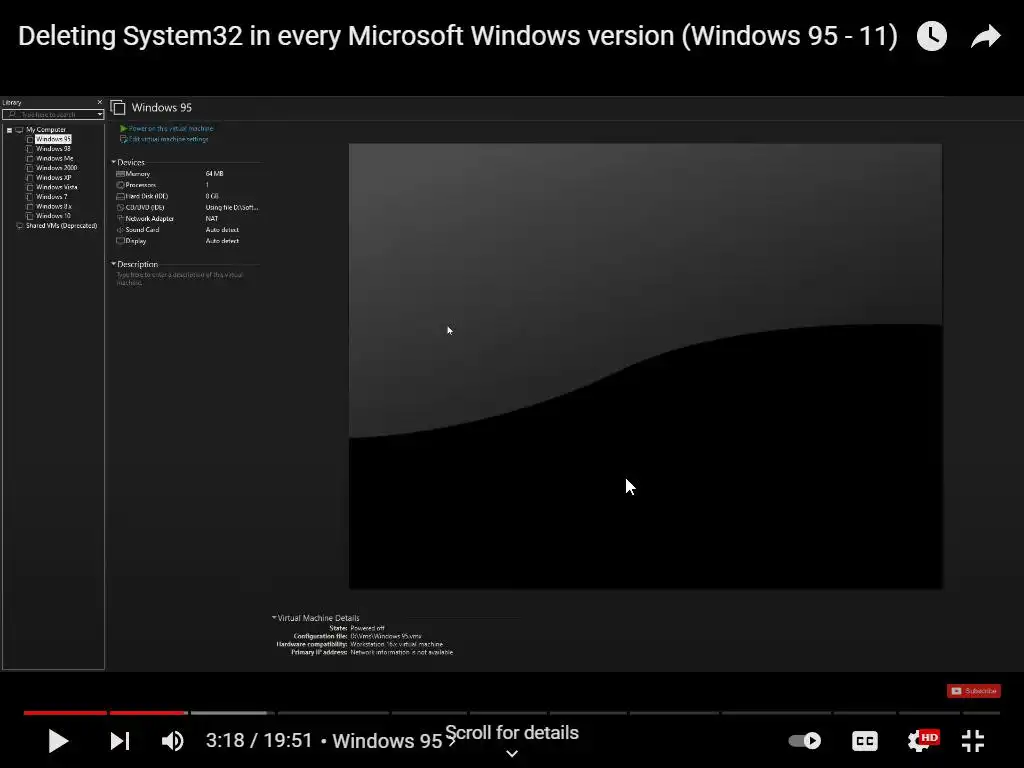Select the Windows 10 VM

53,216
